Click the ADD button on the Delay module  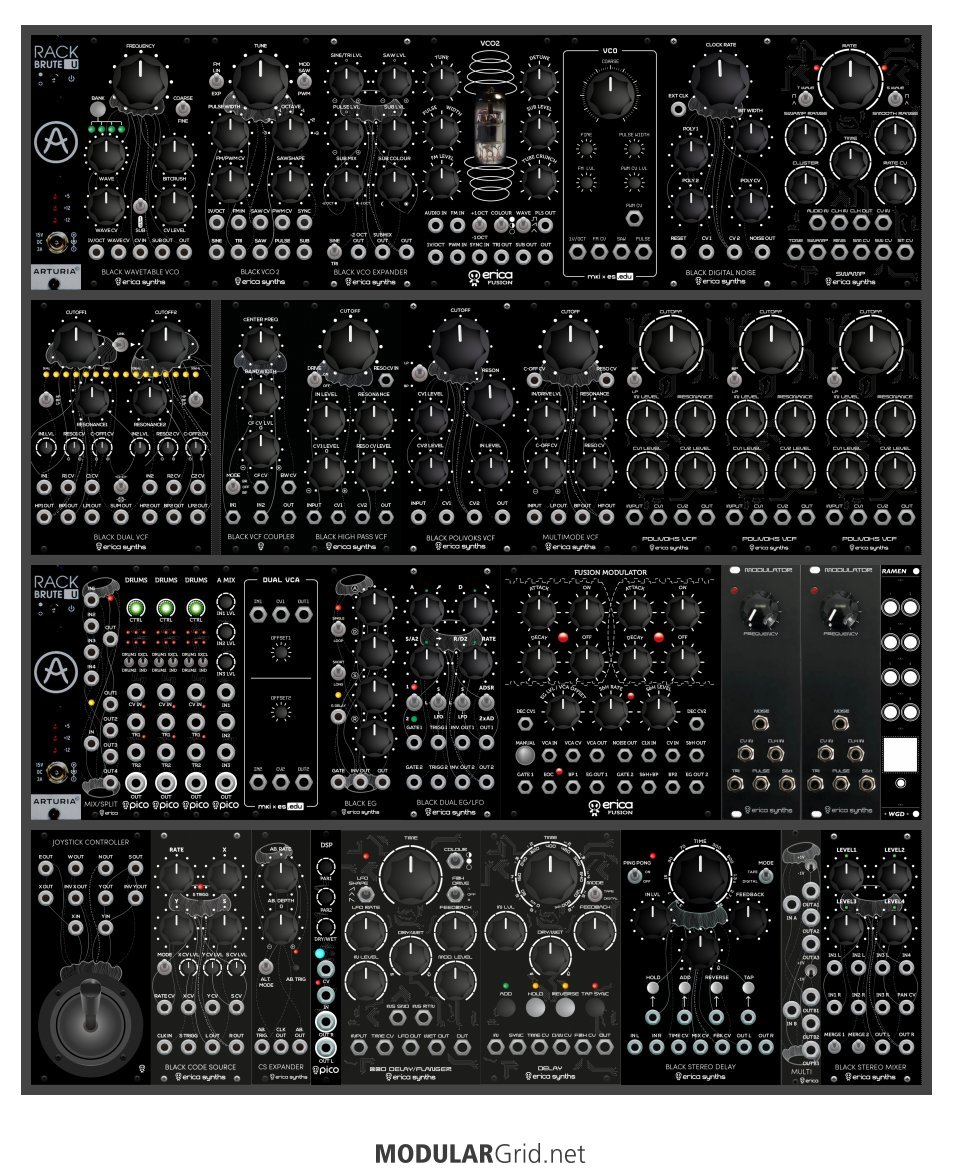[x=506, y=1008]
